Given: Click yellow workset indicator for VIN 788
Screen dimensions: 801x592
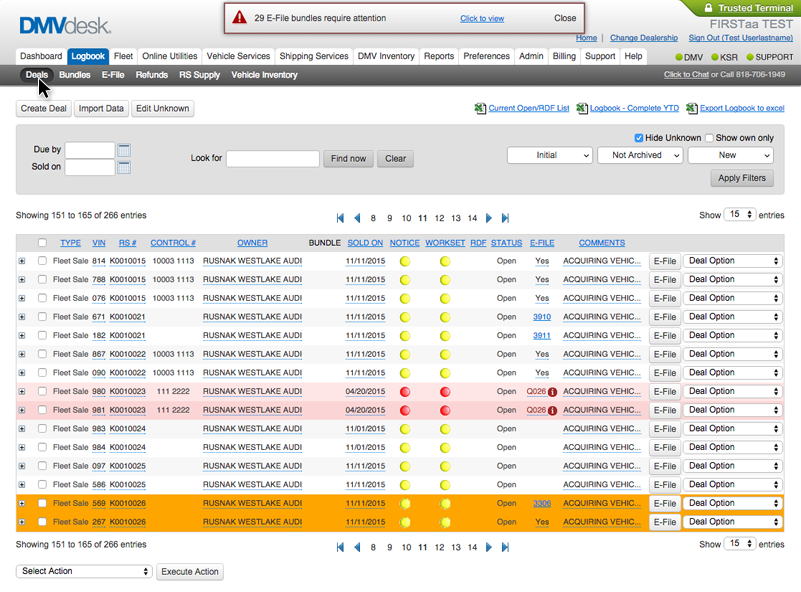Looking at the screenshot, I should point(445,280).
